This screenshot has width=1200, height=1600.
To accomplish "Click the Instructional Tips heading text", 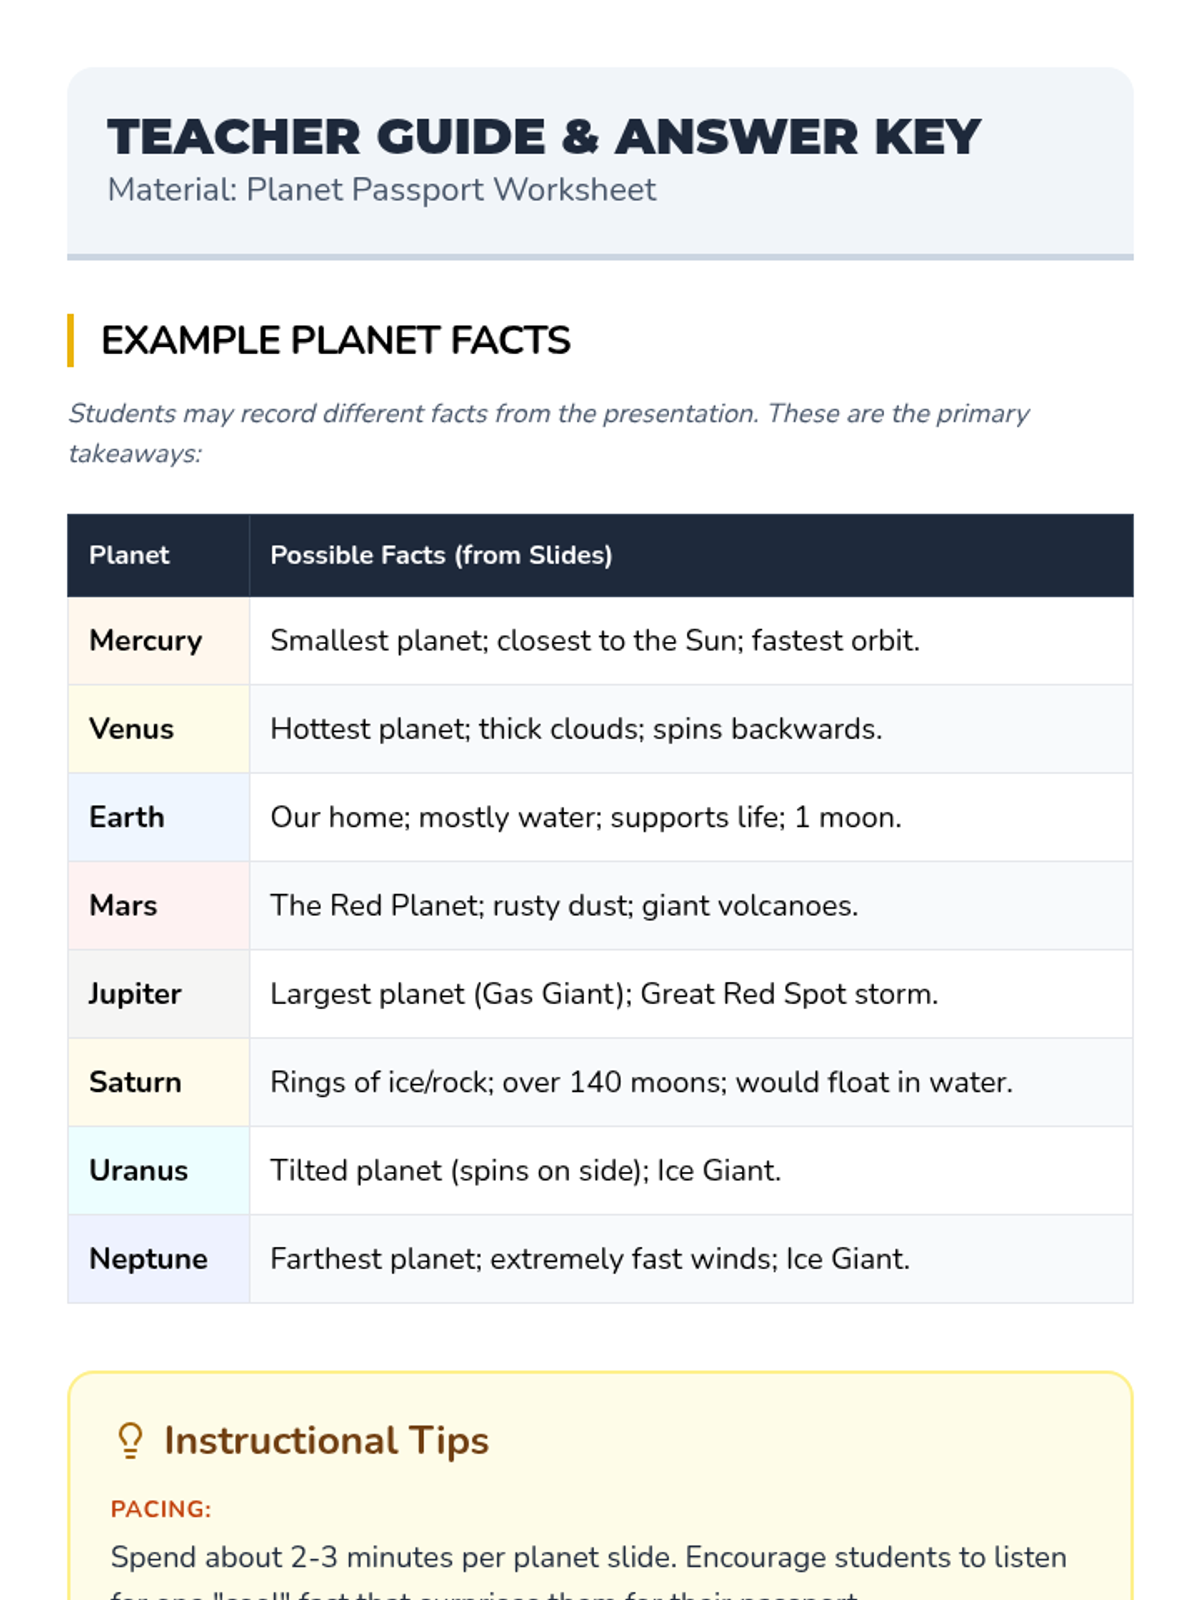I will [326, 1441].
